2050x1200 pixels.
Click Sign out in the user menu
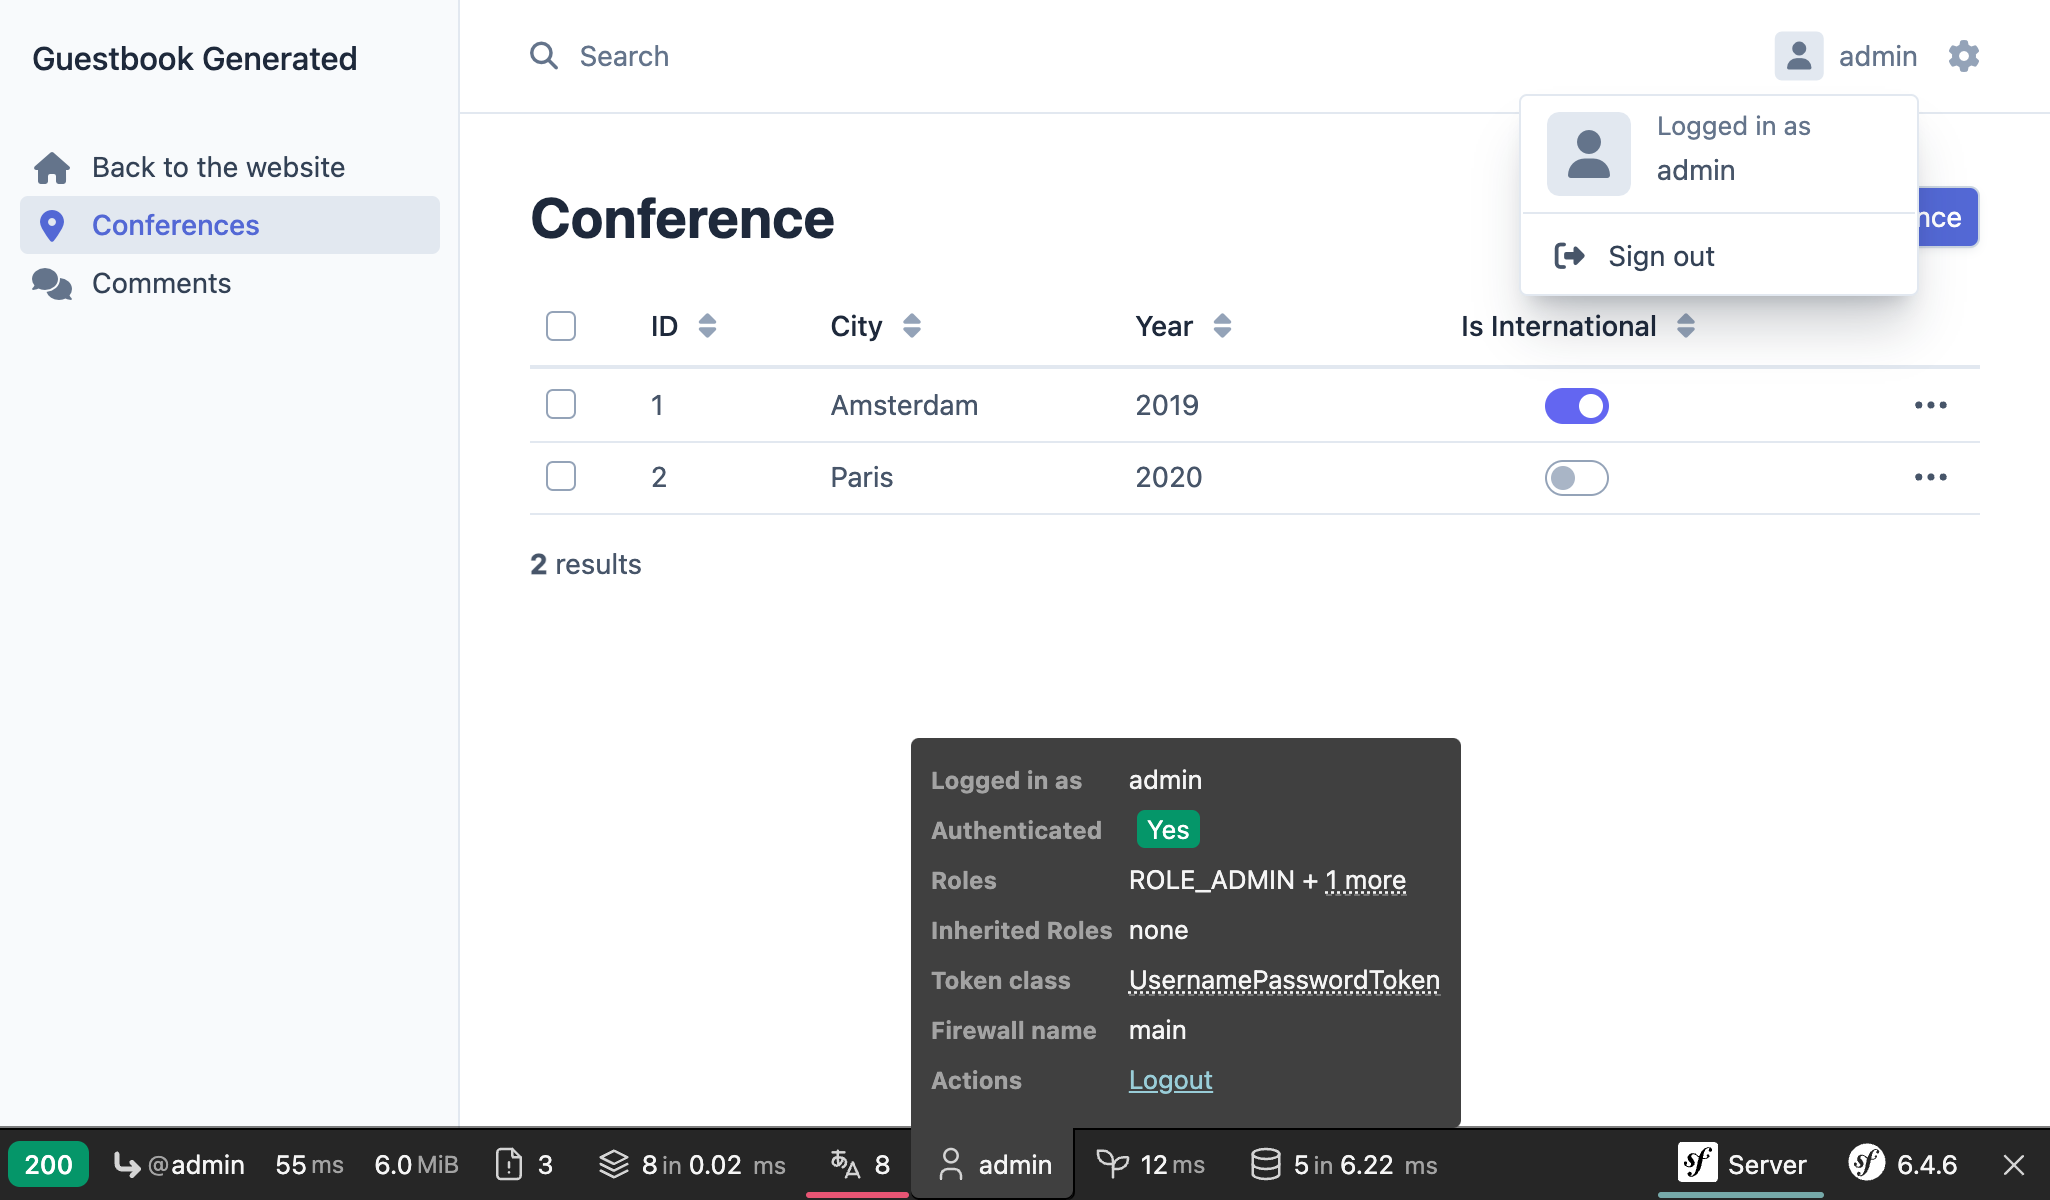click(x=1660, y=256)
